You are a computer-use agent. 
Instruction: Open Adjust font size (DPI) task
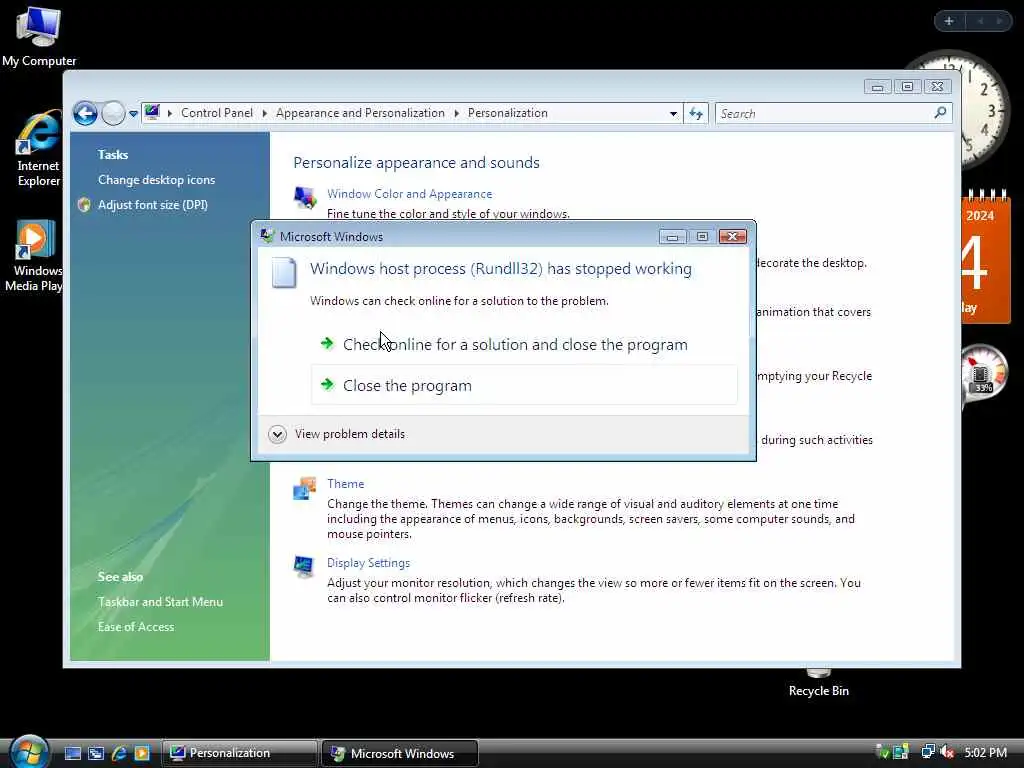click(x=153, y=204)
